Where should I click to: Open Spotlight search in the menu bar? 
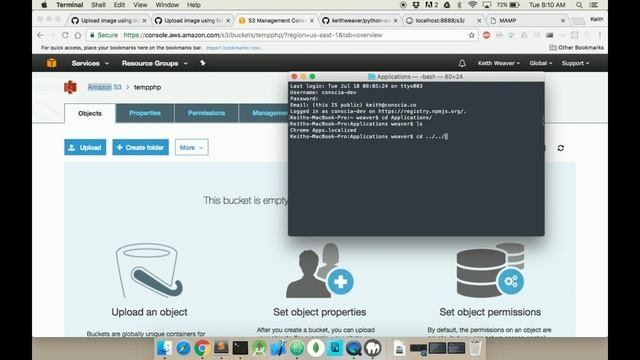click(x=579, y=5)
